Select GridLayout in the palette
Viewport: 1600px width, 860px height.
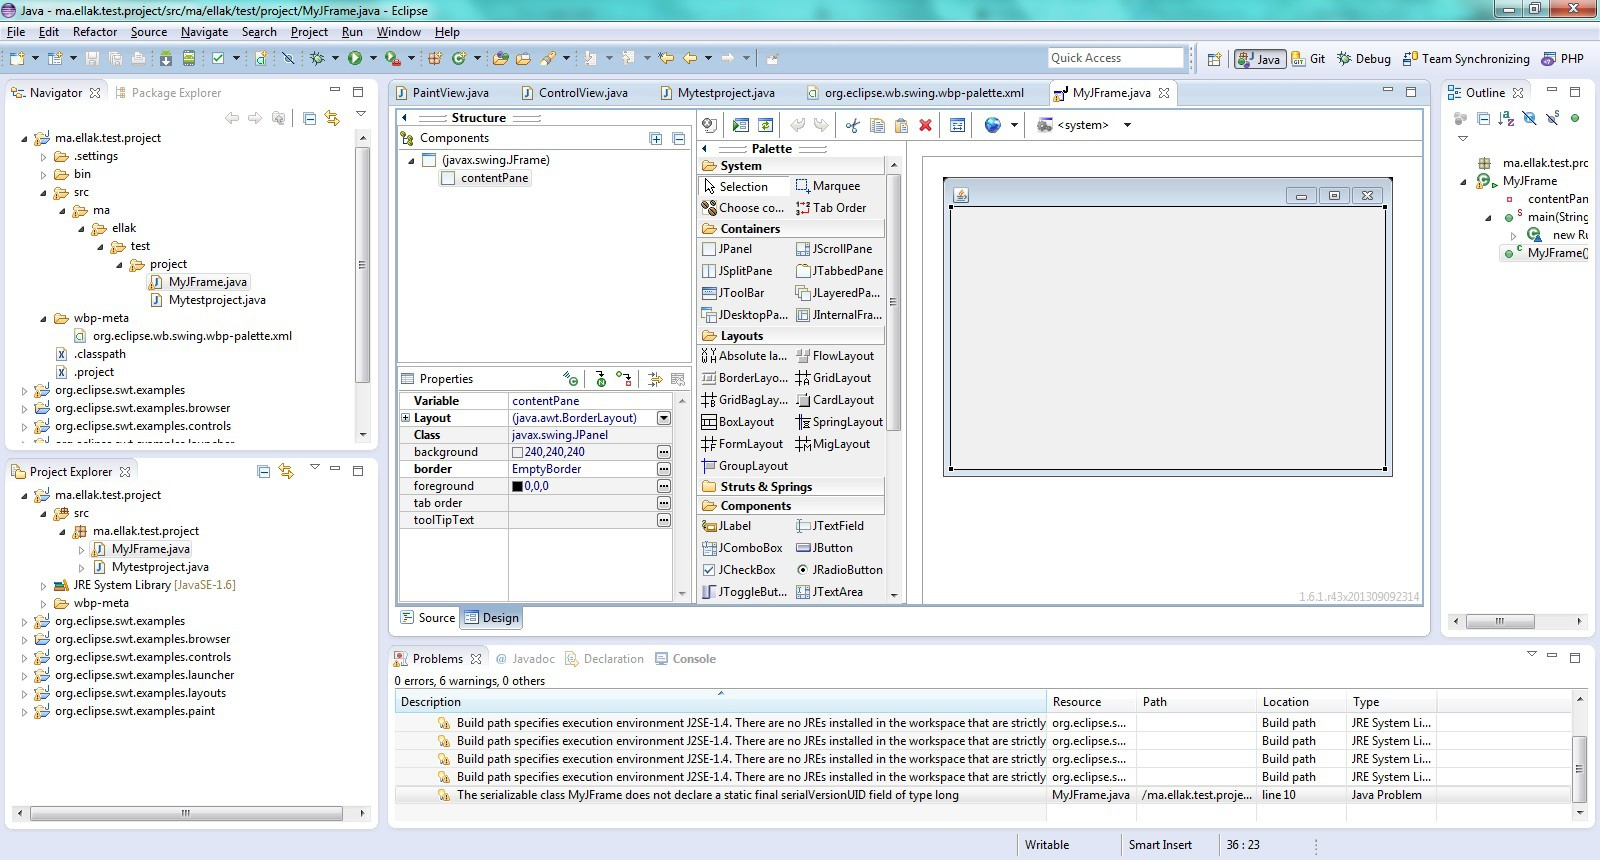[x=834, y=378]
